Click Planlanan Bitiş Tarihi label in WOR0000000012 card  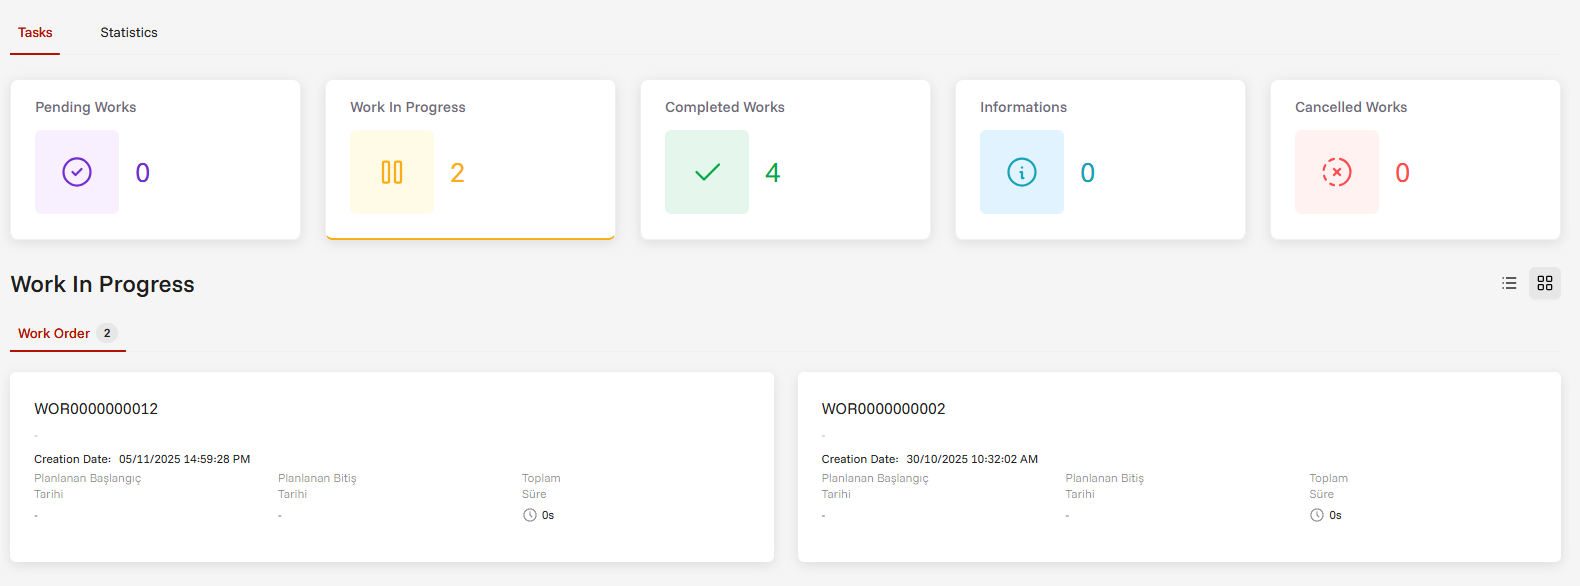[317, 486]
